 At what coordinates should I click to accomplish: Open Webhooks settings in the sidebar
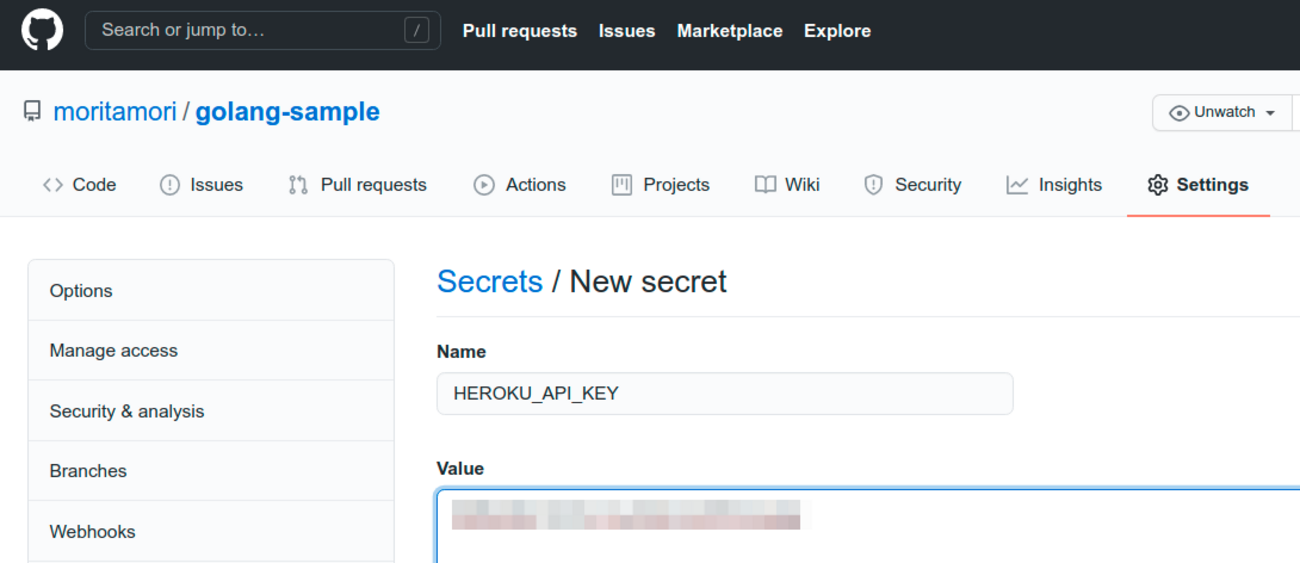tap(92, 531)
